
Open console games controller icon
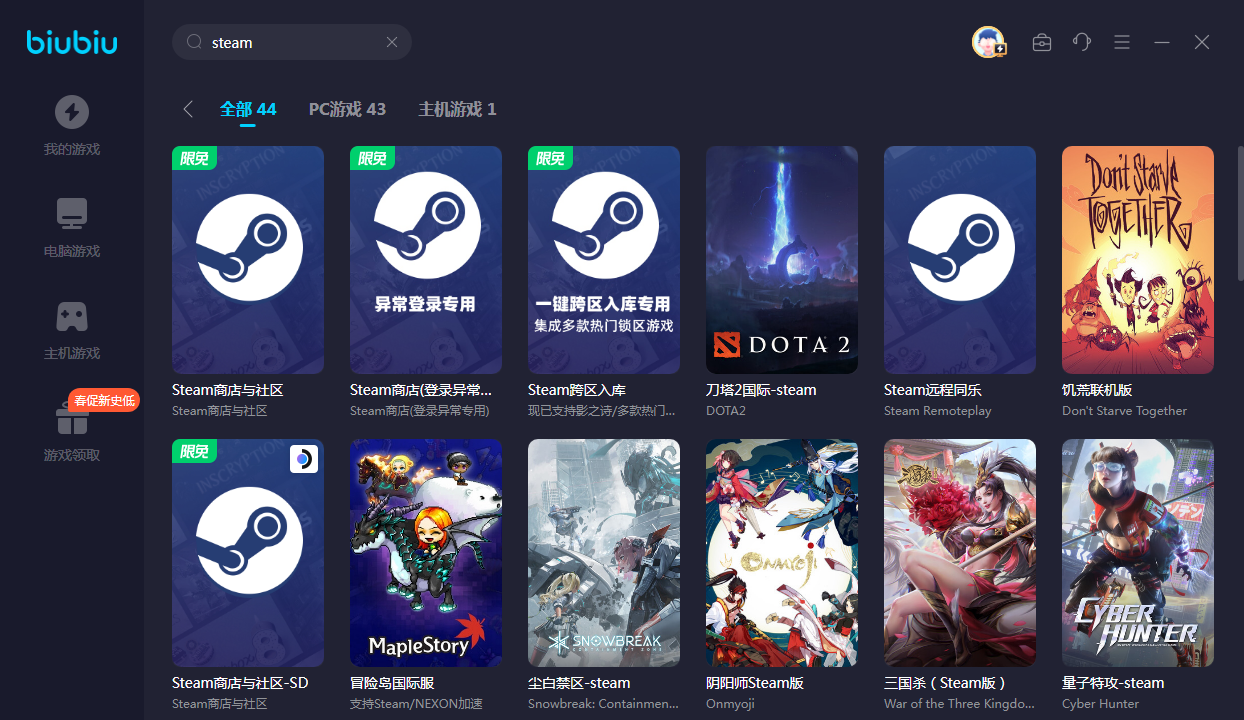[71, 316]
